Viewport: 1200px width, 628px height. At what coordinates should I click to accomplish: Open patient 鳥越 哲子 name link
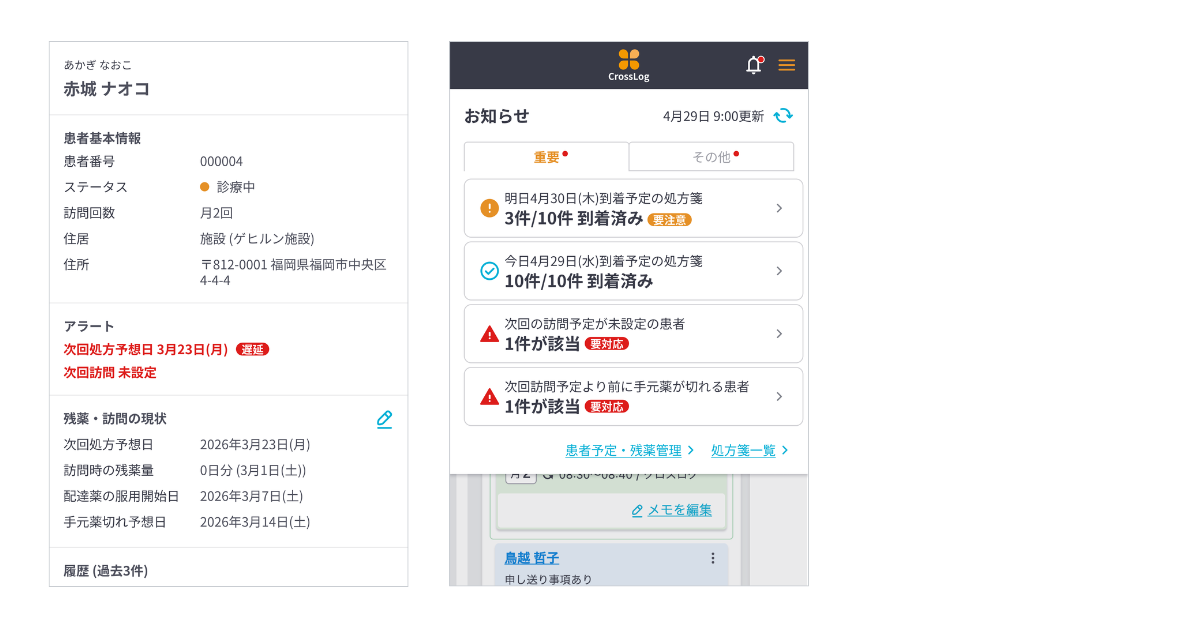[531, 558]
